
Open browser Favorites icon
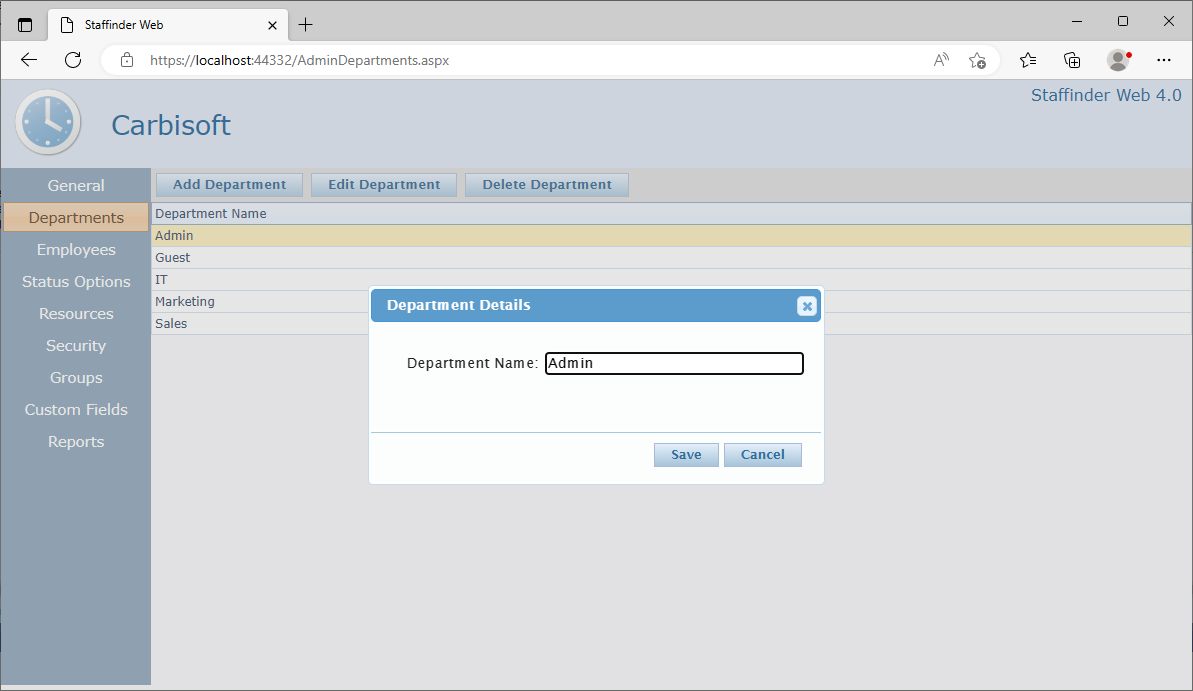pos(1028,60)
